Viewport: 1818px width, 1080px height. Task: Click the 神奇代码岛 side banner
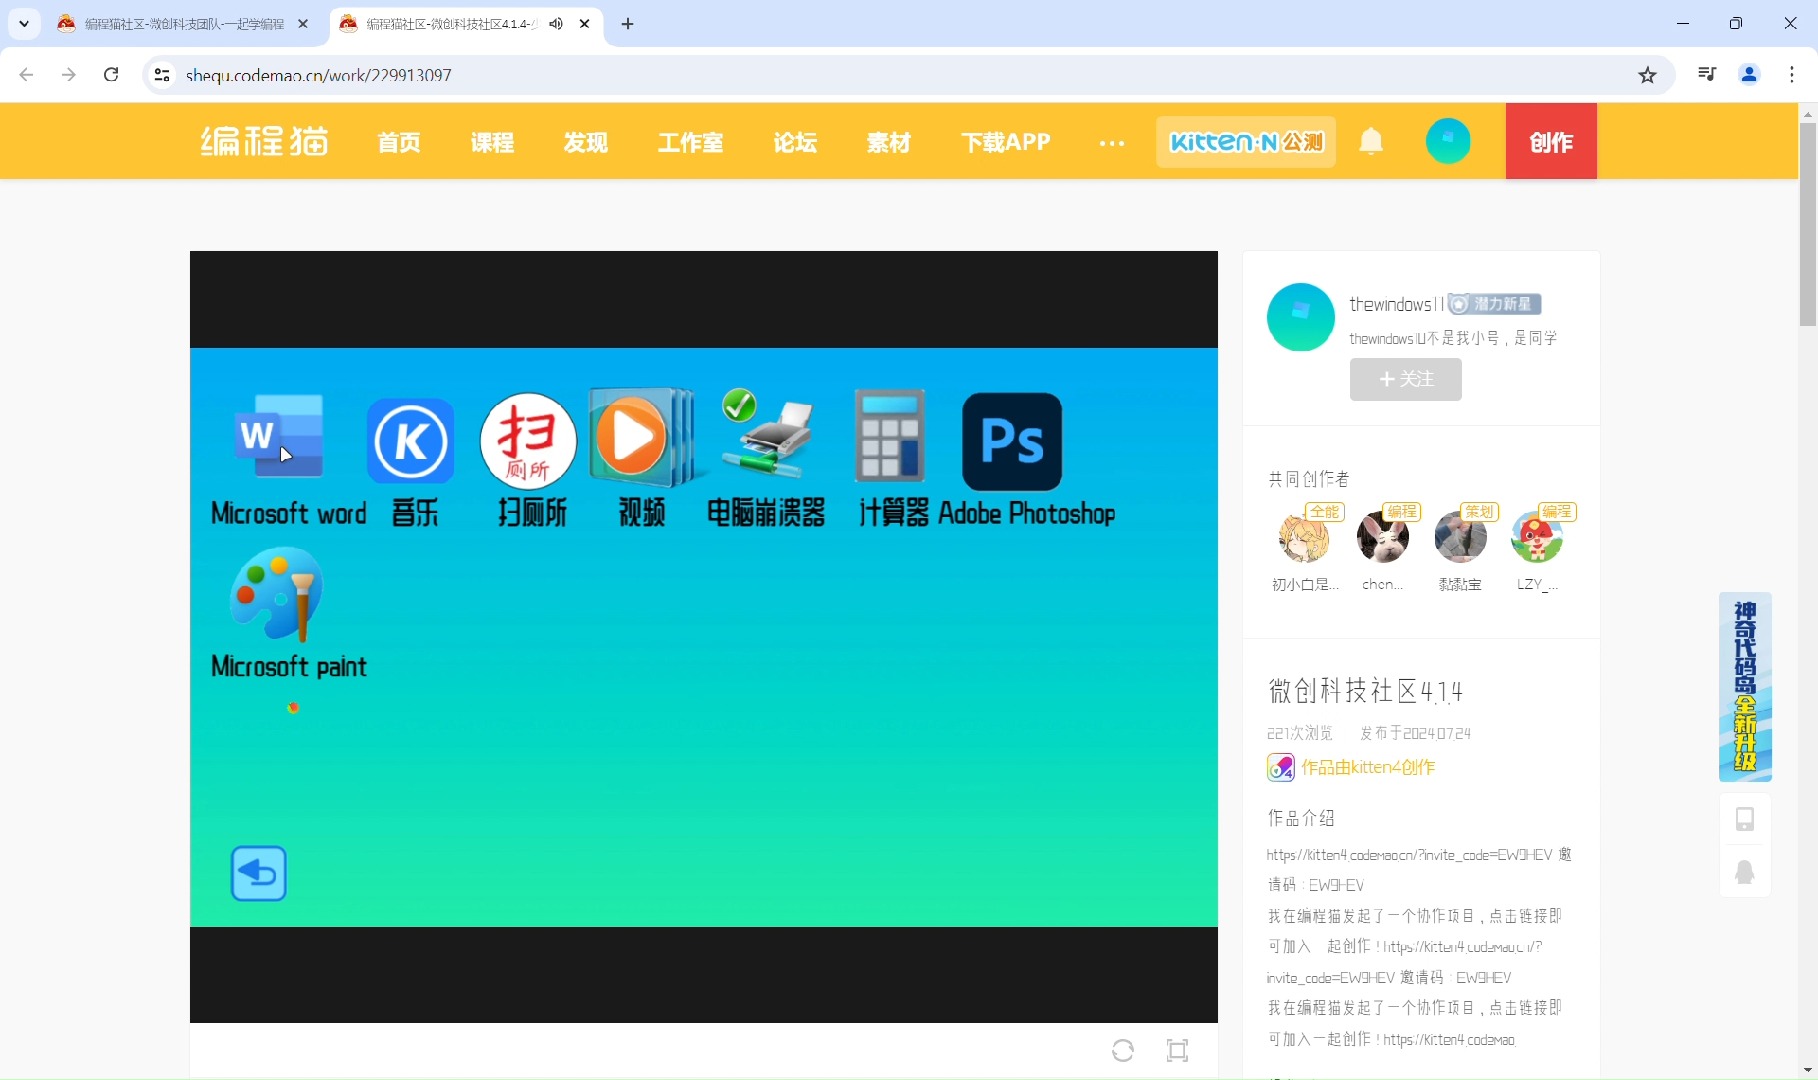point(1745,687)
